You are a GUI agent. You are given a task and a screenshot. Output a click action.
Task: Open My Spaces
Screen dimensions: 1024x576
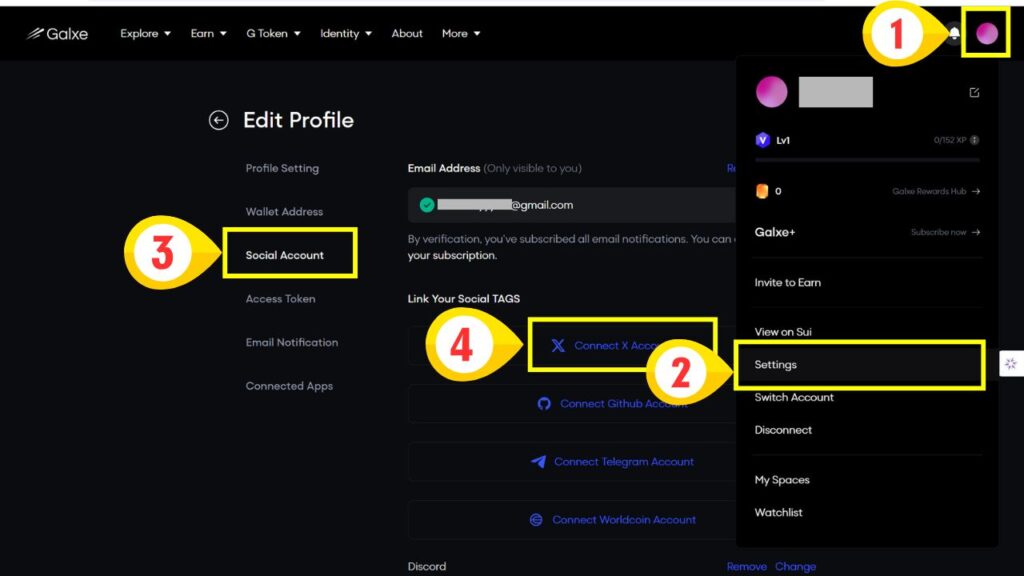coord(782,479)
